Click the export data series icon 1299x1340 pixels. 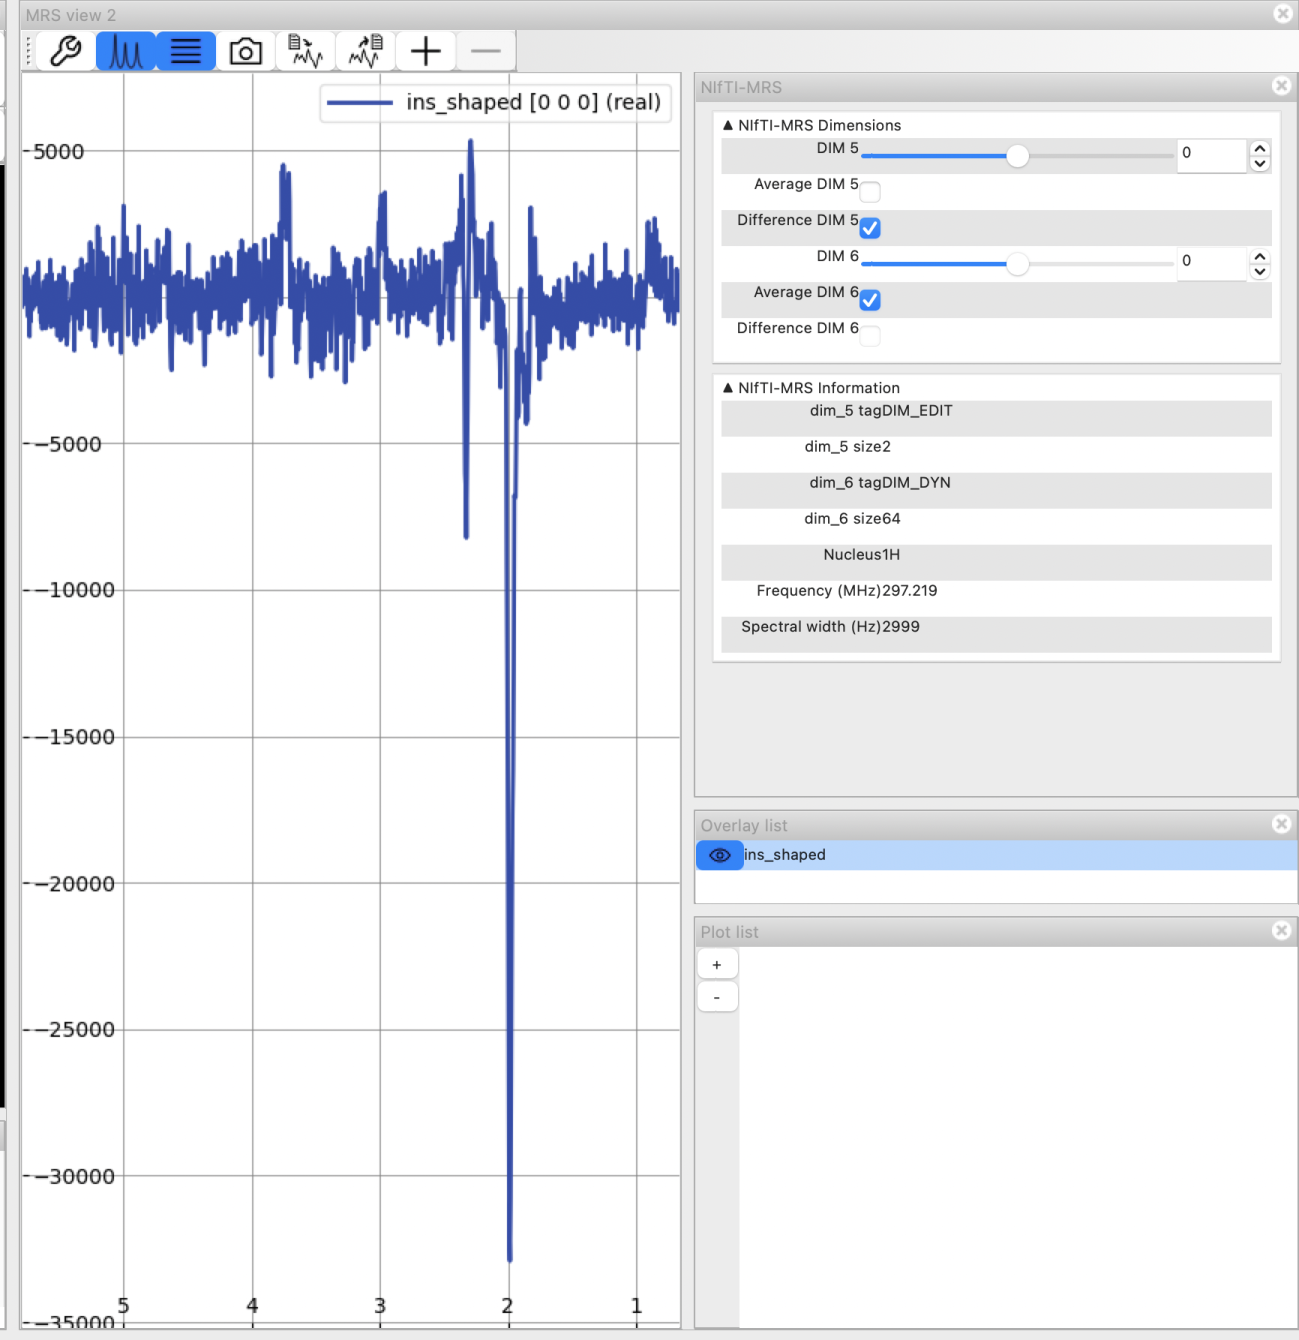366,51
